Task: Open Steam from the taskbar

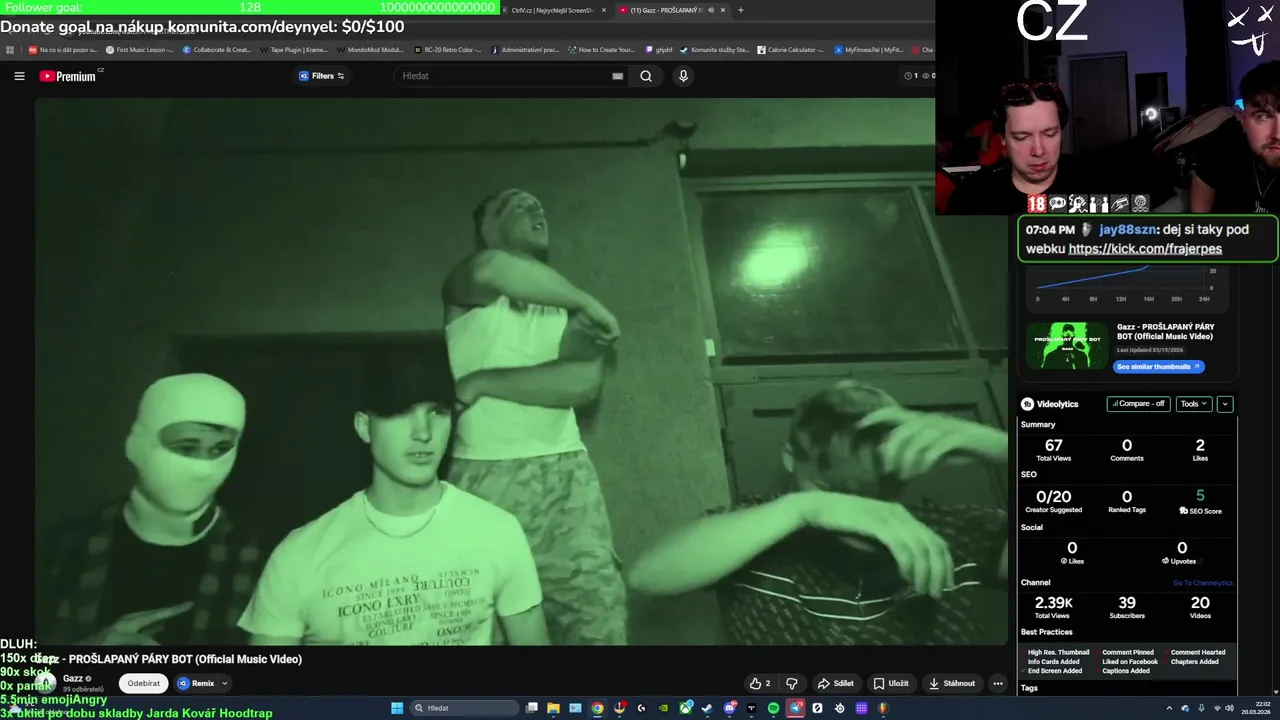Action: [707, 708]
